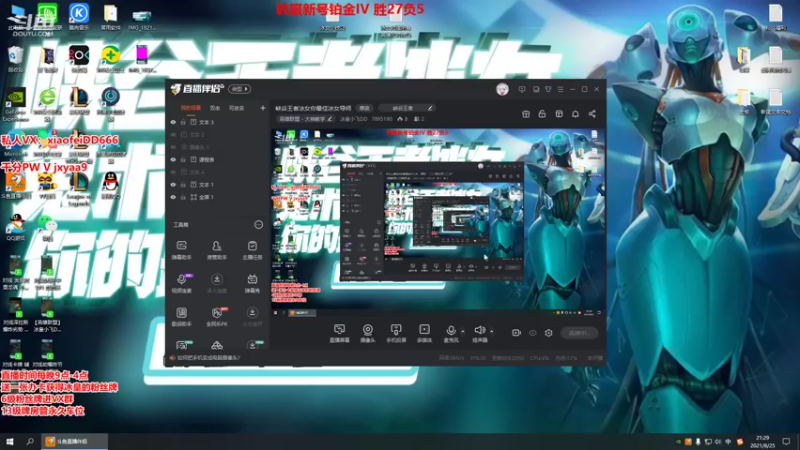Switch to second scene tab

215,108
